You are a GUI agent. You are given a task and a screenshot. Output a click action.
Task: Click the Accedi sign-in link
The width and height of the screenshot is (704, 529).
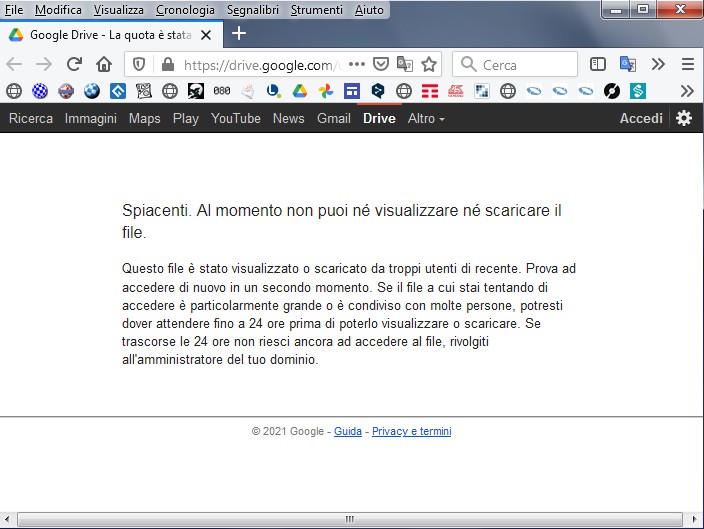[641, 118]
